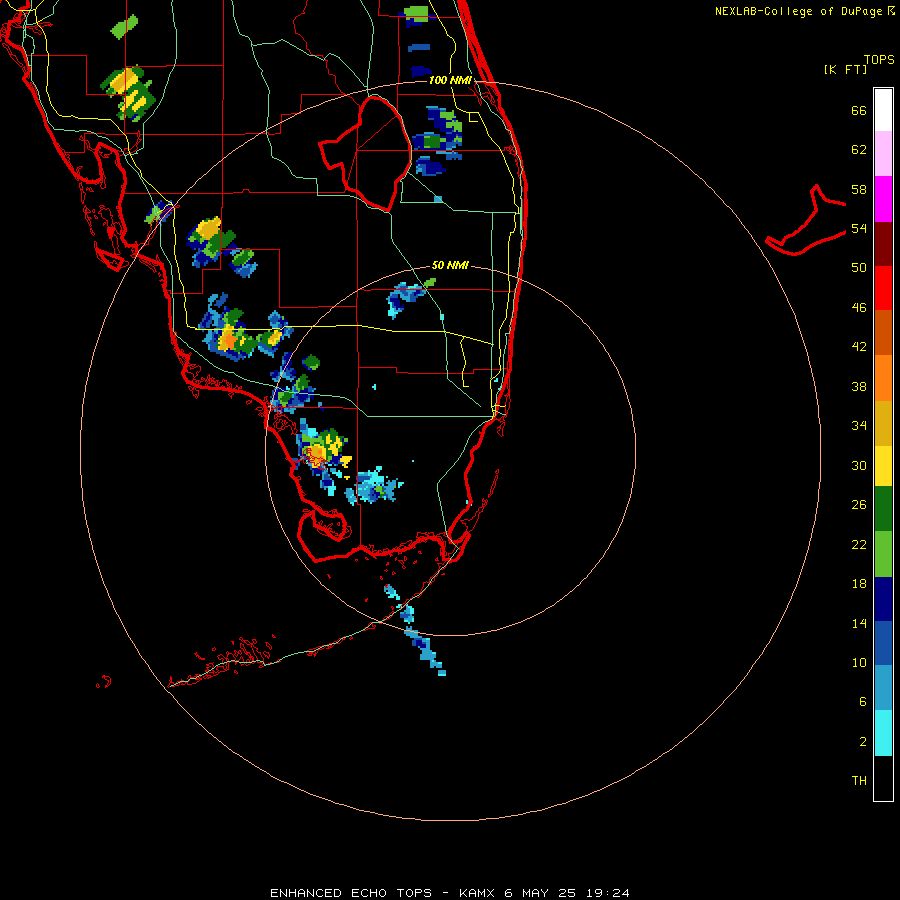Select the bright yellow legend swatch
This screenshot has height=900, width=900.
(883, 466)
